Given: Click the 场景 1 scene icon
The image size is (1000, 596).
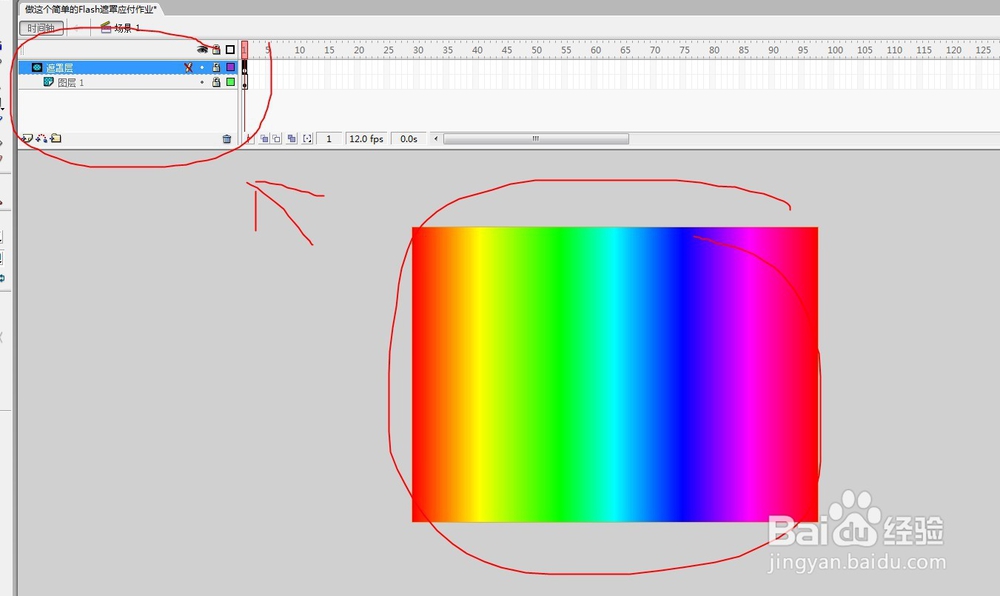Looking at the screenshot, I should [x=106, y=27].
